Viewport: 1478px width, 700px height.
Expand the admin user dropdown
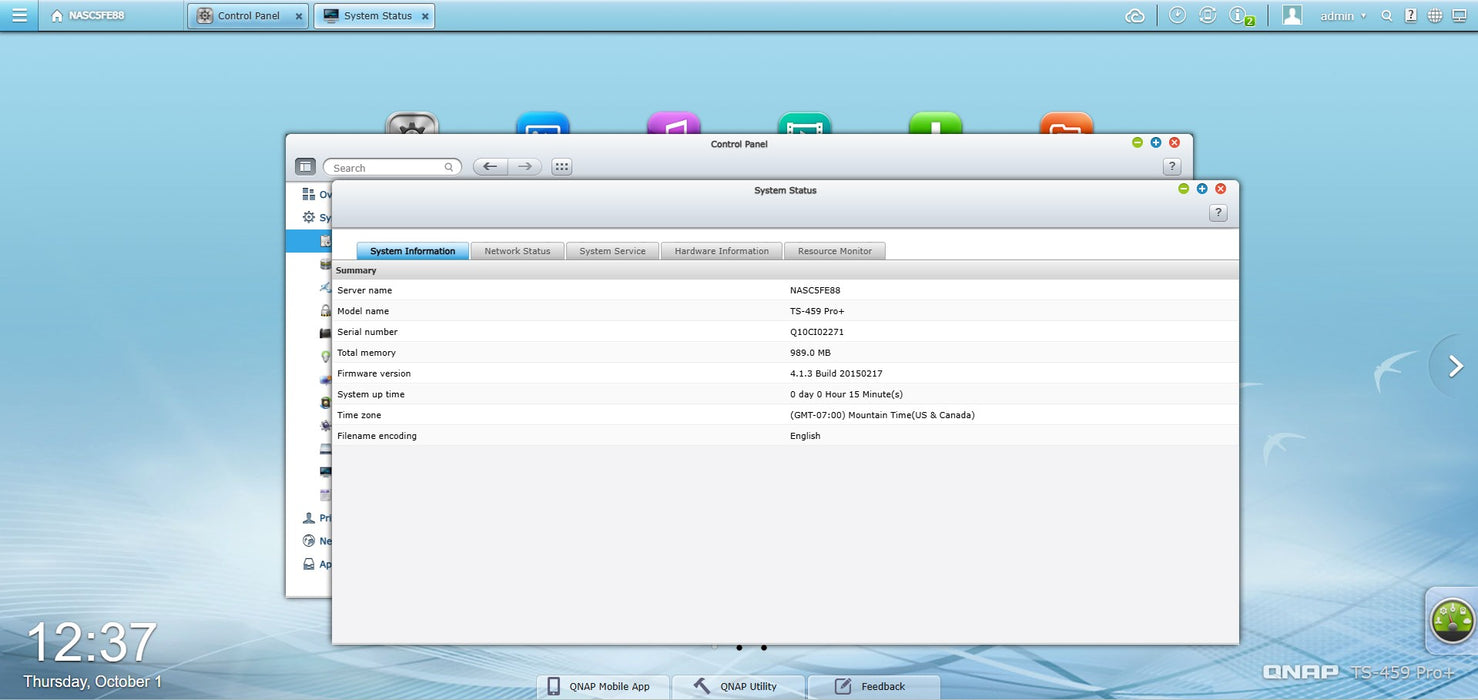tap(1343, 16)
